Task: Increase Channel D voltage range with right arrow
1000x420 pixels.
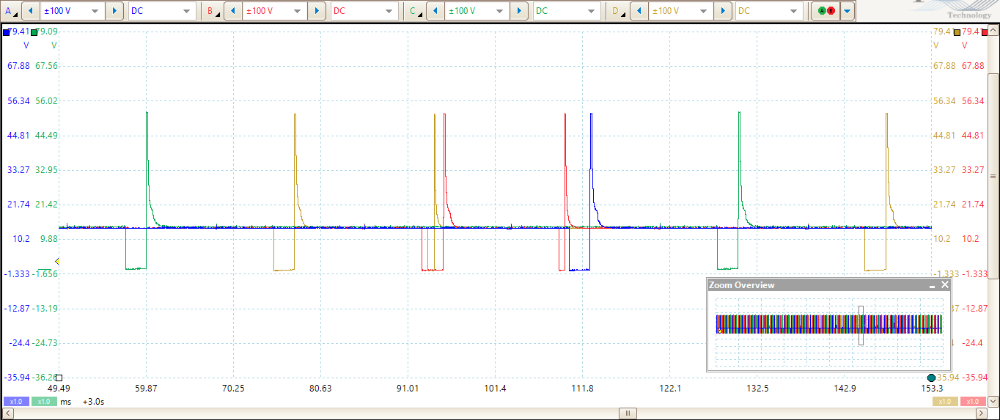Action: (x=721, y=11)
